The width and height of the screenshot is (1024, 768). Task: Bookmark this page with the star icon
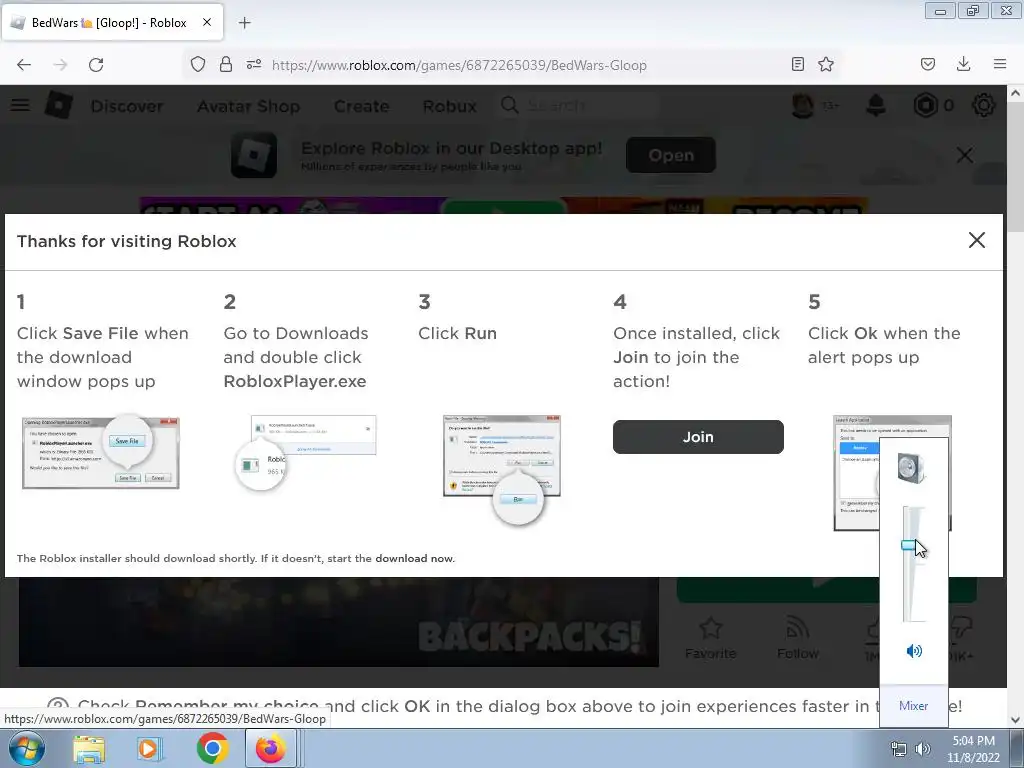tap(825, 64)
